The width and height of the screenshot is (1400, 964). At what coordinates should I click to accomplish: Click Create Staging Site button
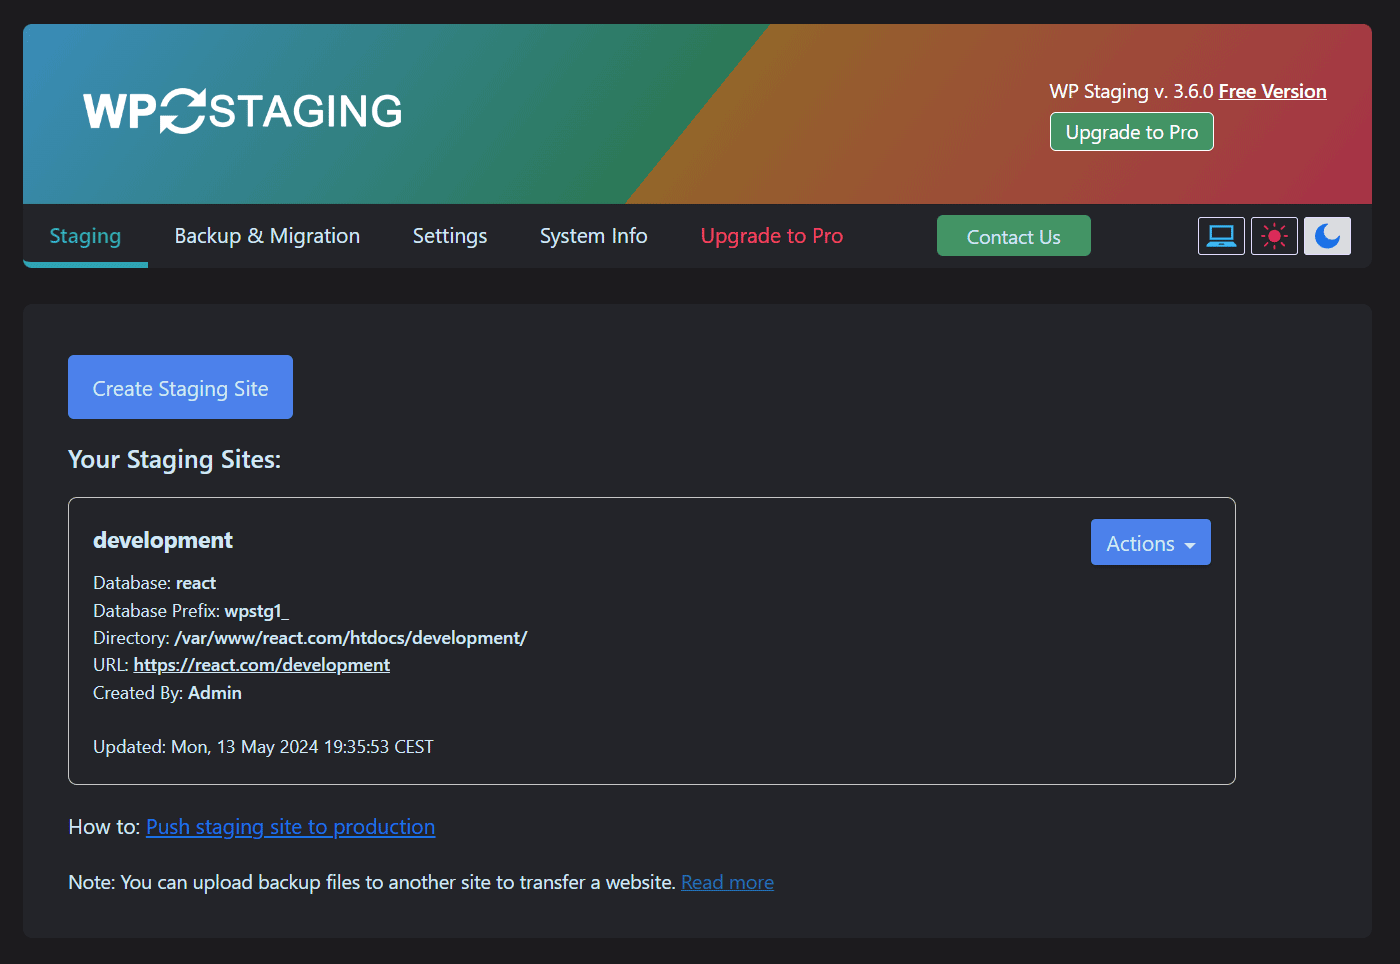tap(180, 387)
